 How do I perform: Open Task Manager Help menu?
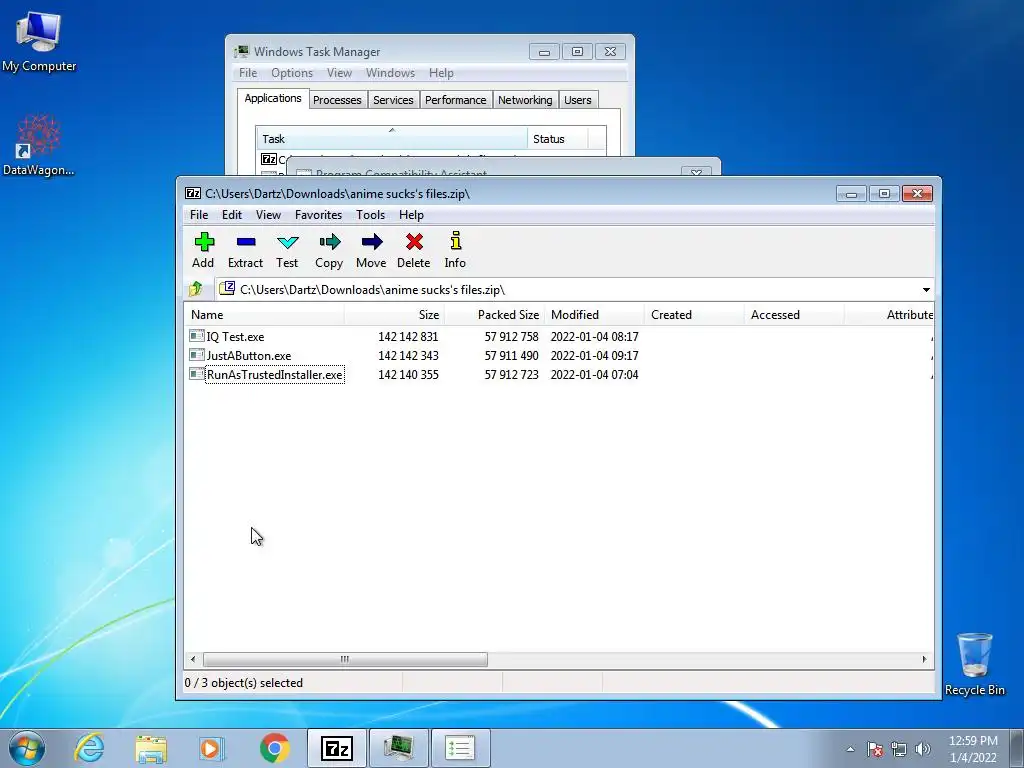pos(441,73)
